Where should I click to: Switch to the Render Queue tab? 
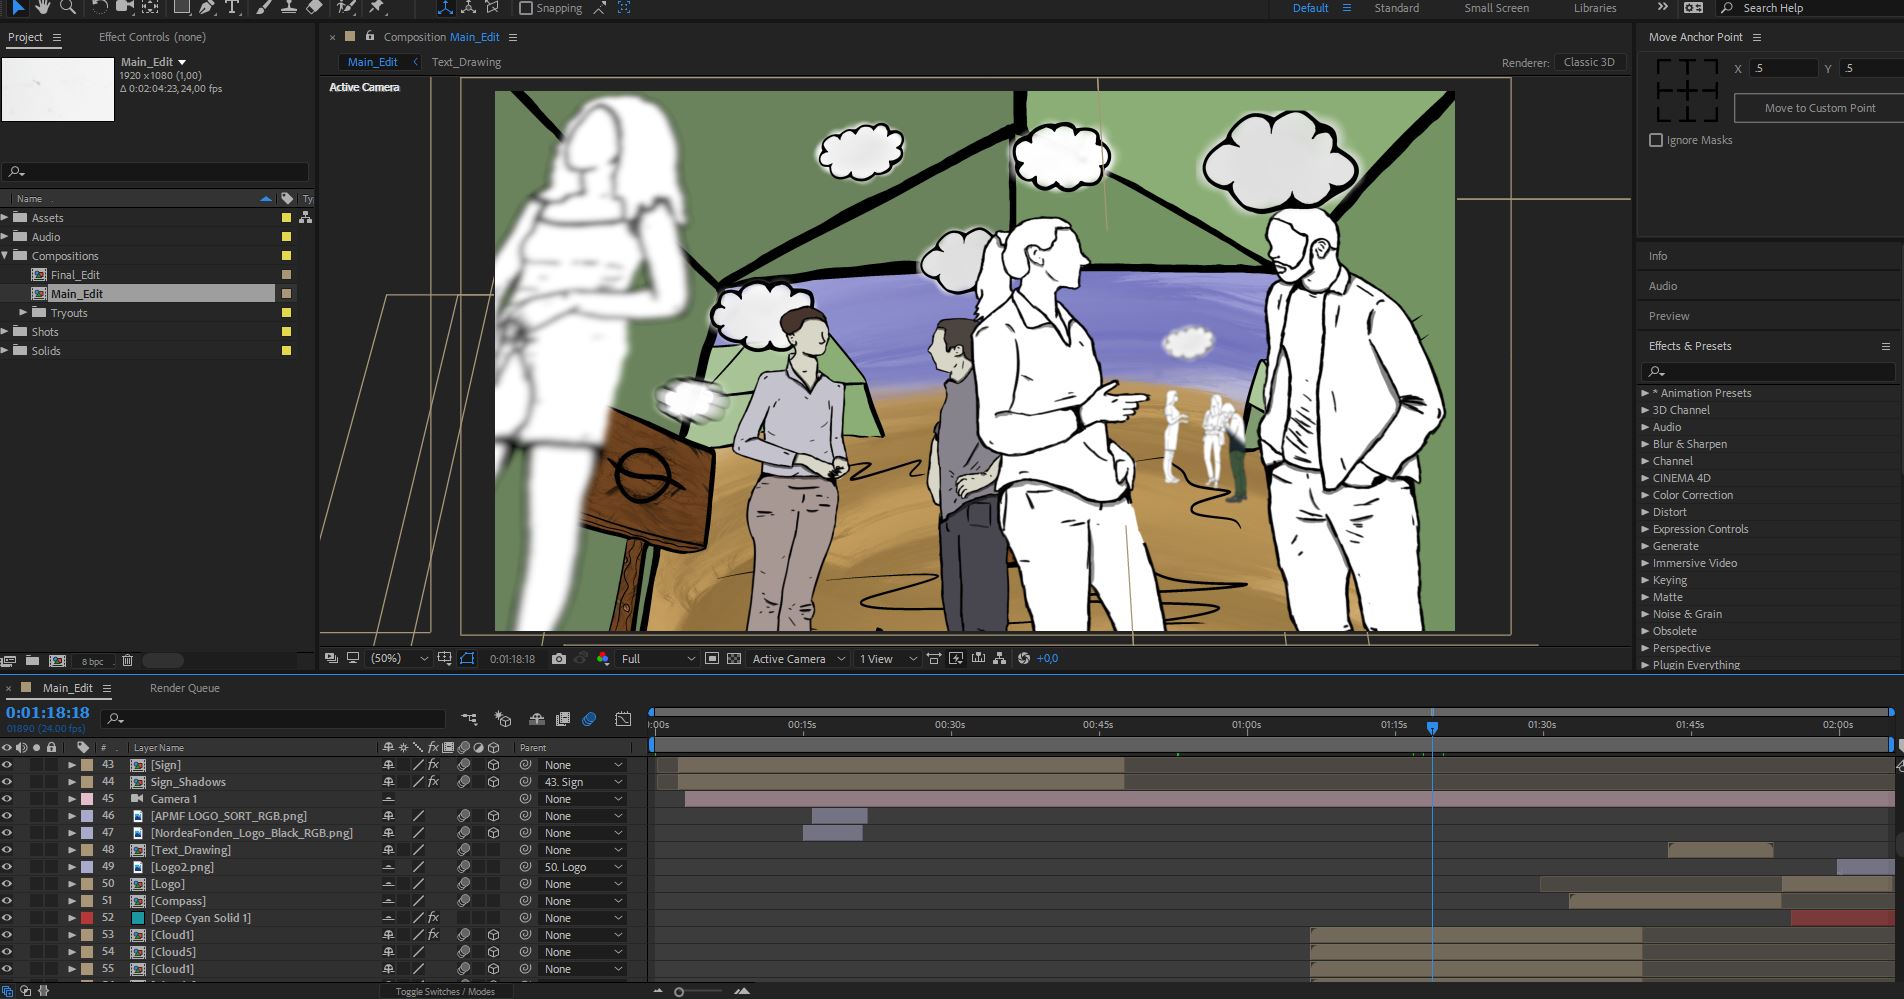184,688
